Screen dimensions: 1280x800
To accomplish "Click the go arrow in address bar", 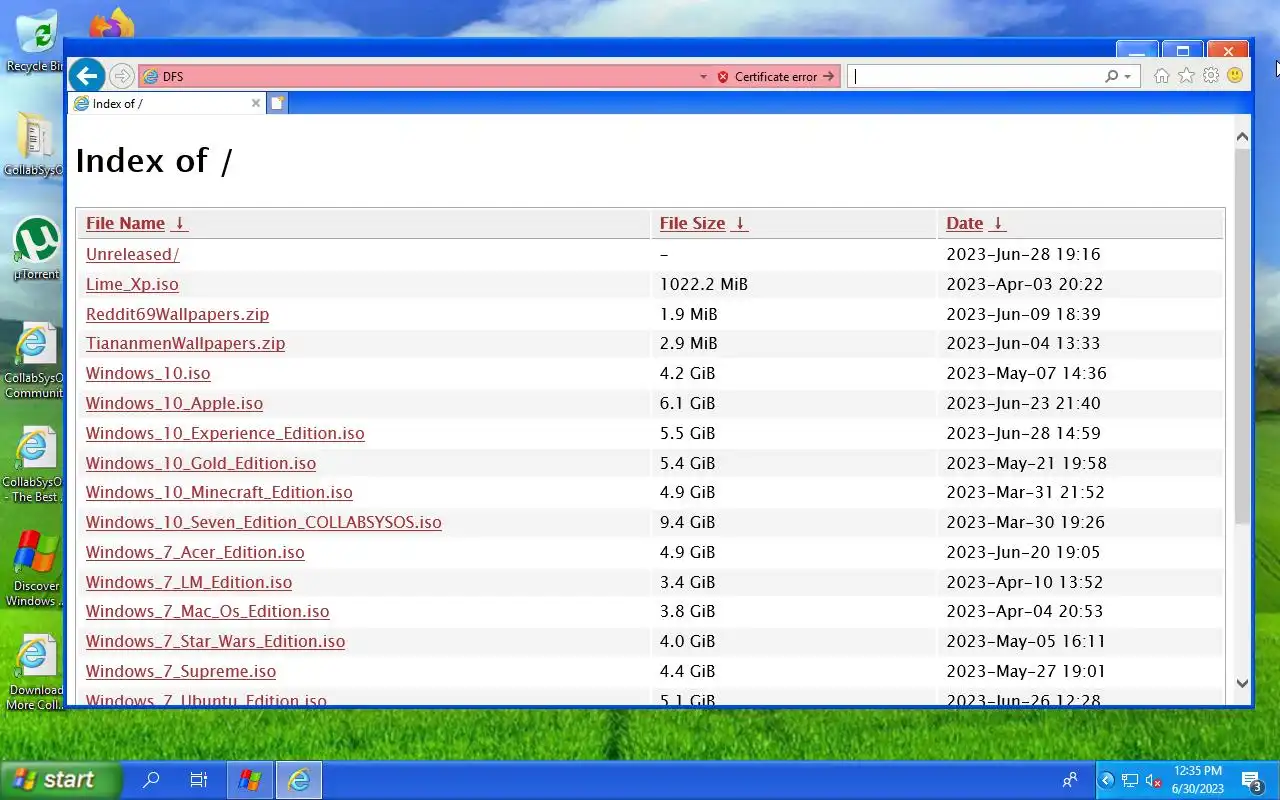I will point(828,76).
